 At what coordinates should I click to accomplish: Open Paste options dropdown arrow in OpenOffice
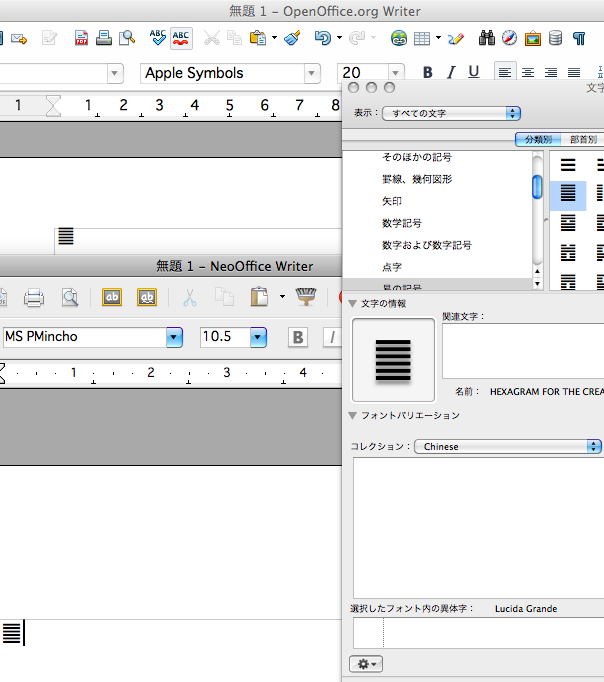coord(274,38)
